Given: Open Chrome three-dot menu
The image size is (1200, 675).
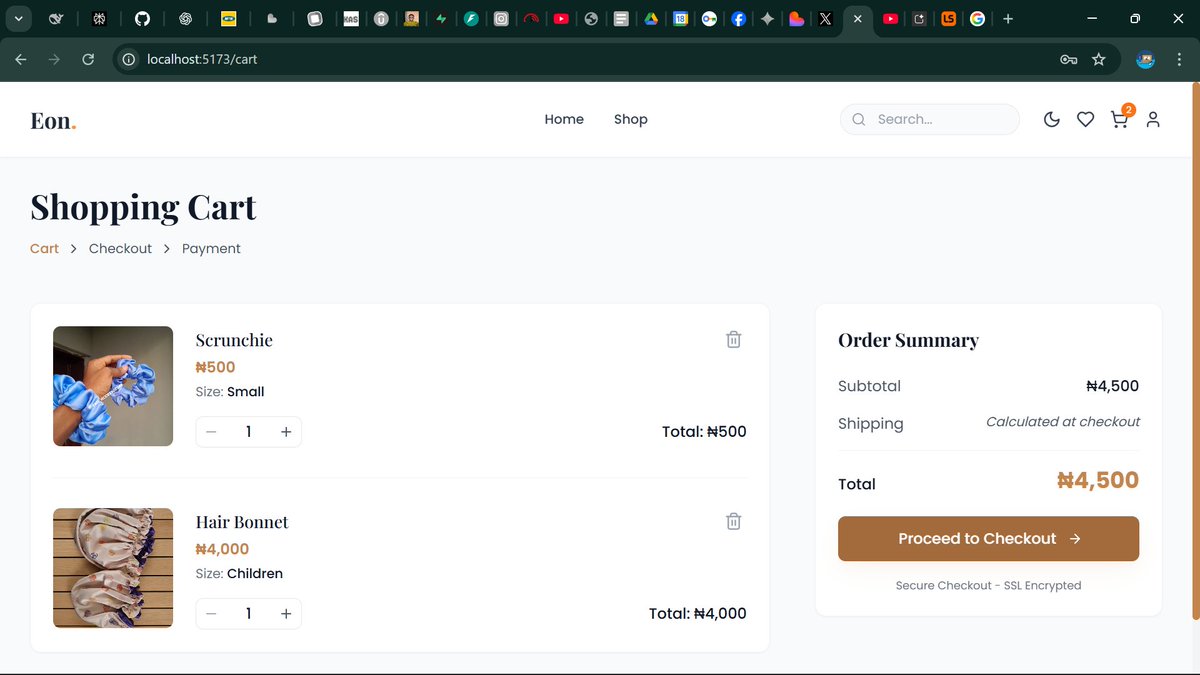Looking at the screenshot, I should (x=1179, y=59).
